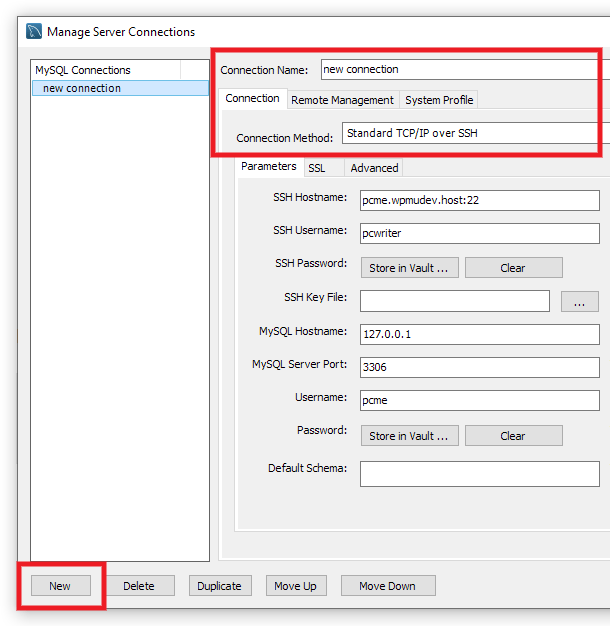The width and height of the screenshot is (610, 626).
Task: Click the MySQL Username field containing pcme
Action: [x=479, y=400]
